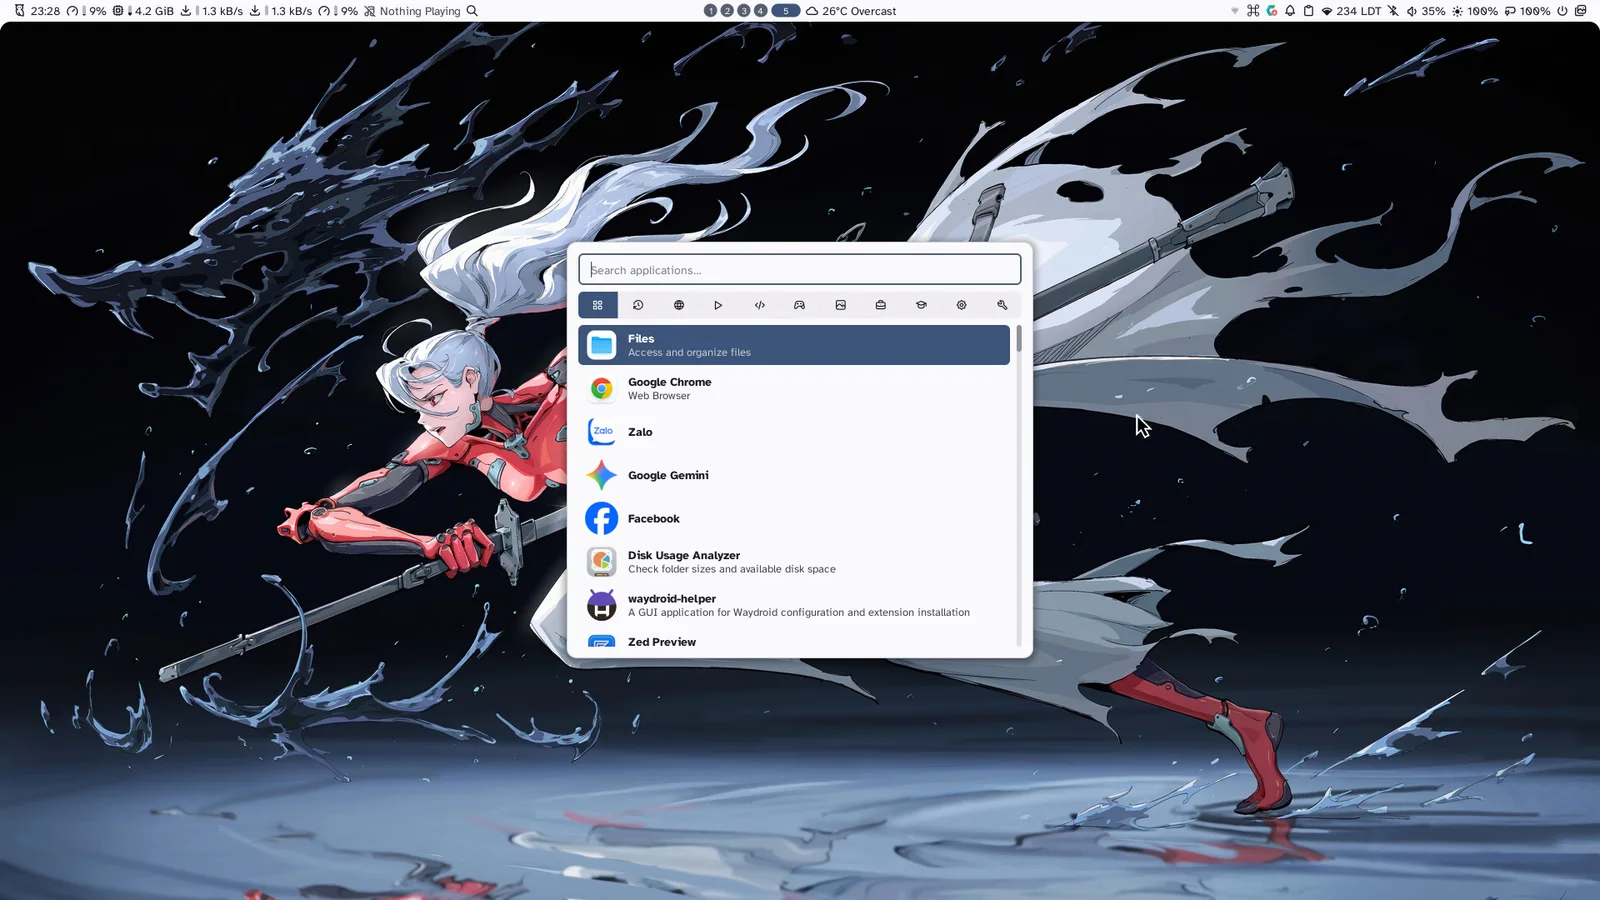This screenshot has height=900, width=1600.
Task: Switch to the internet globe category
Action: pos(679,305)
